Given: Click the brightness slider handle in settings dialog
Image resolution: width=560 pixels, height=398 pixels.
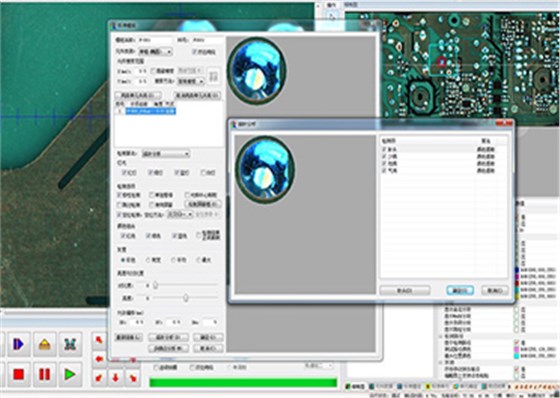Looking at the screenshot, I should pos(186,298).
